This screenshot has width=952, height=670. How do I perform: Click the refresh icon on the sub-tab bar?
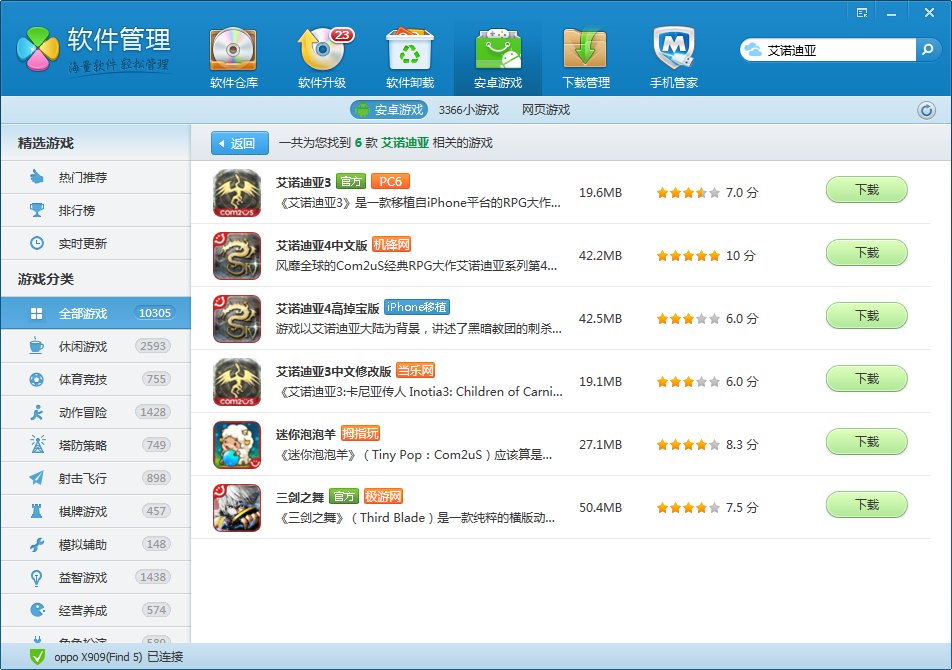(926, 111)
